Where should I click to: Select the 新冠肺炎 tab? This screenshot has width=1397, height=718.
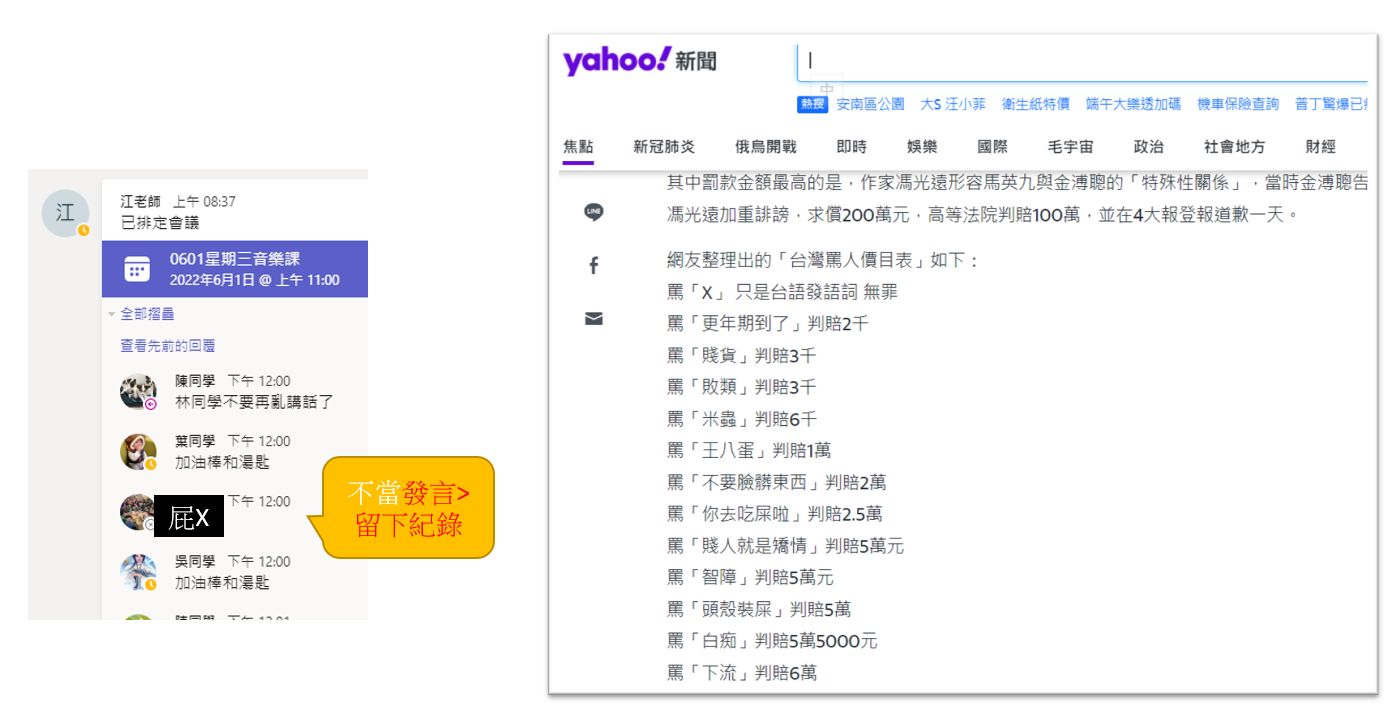[664, 147]
